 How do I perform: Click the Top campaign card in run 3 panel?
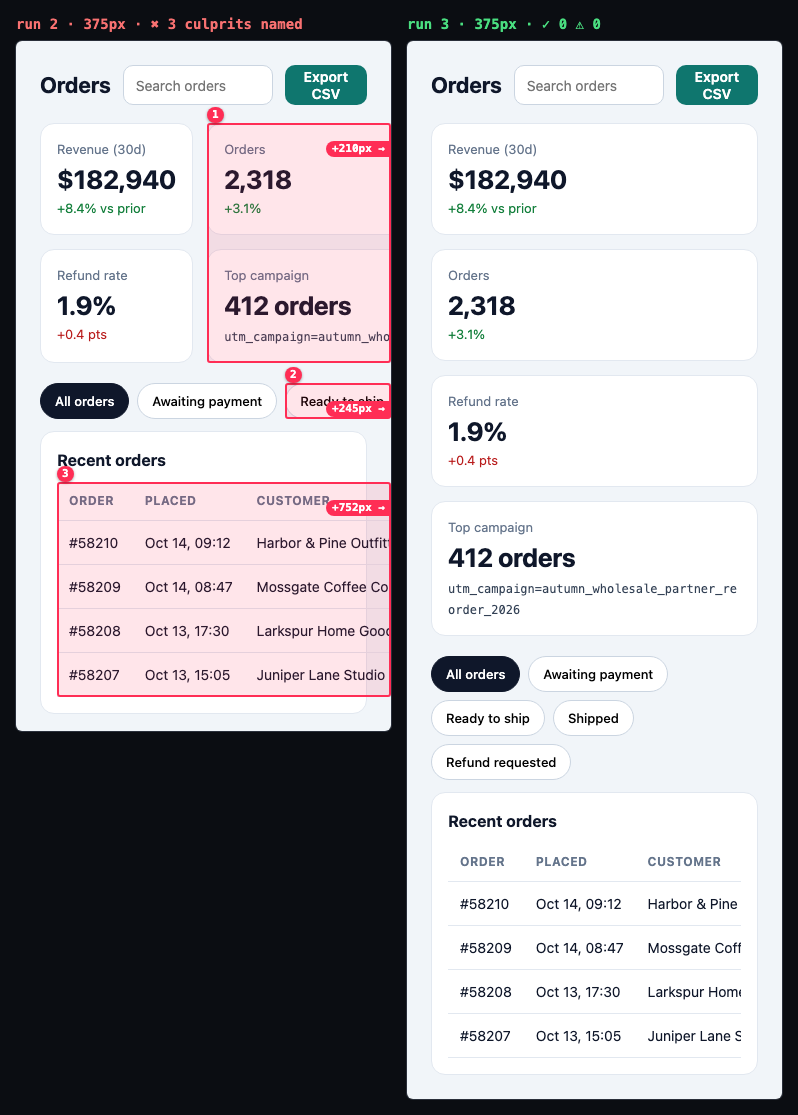(595, 568)
